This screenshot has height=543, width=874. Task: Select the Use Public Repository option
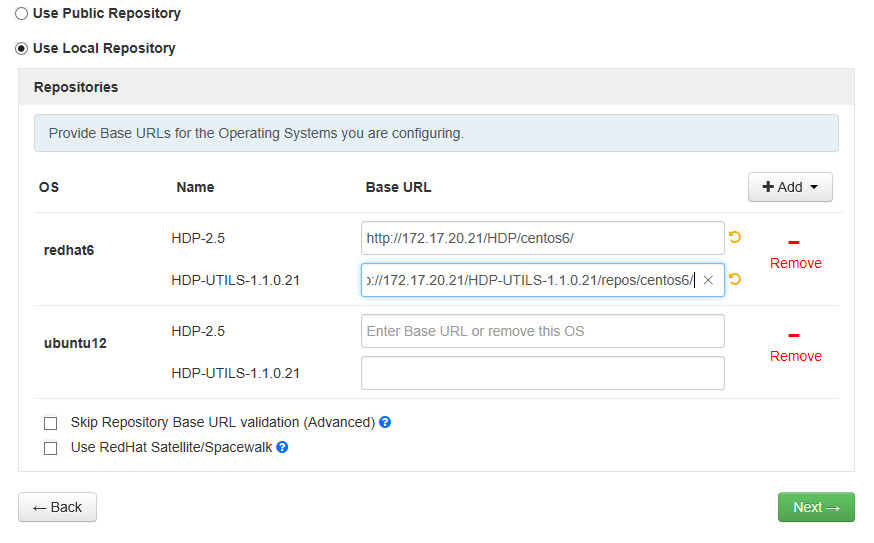pyautogui.click(x=22, y=14)
